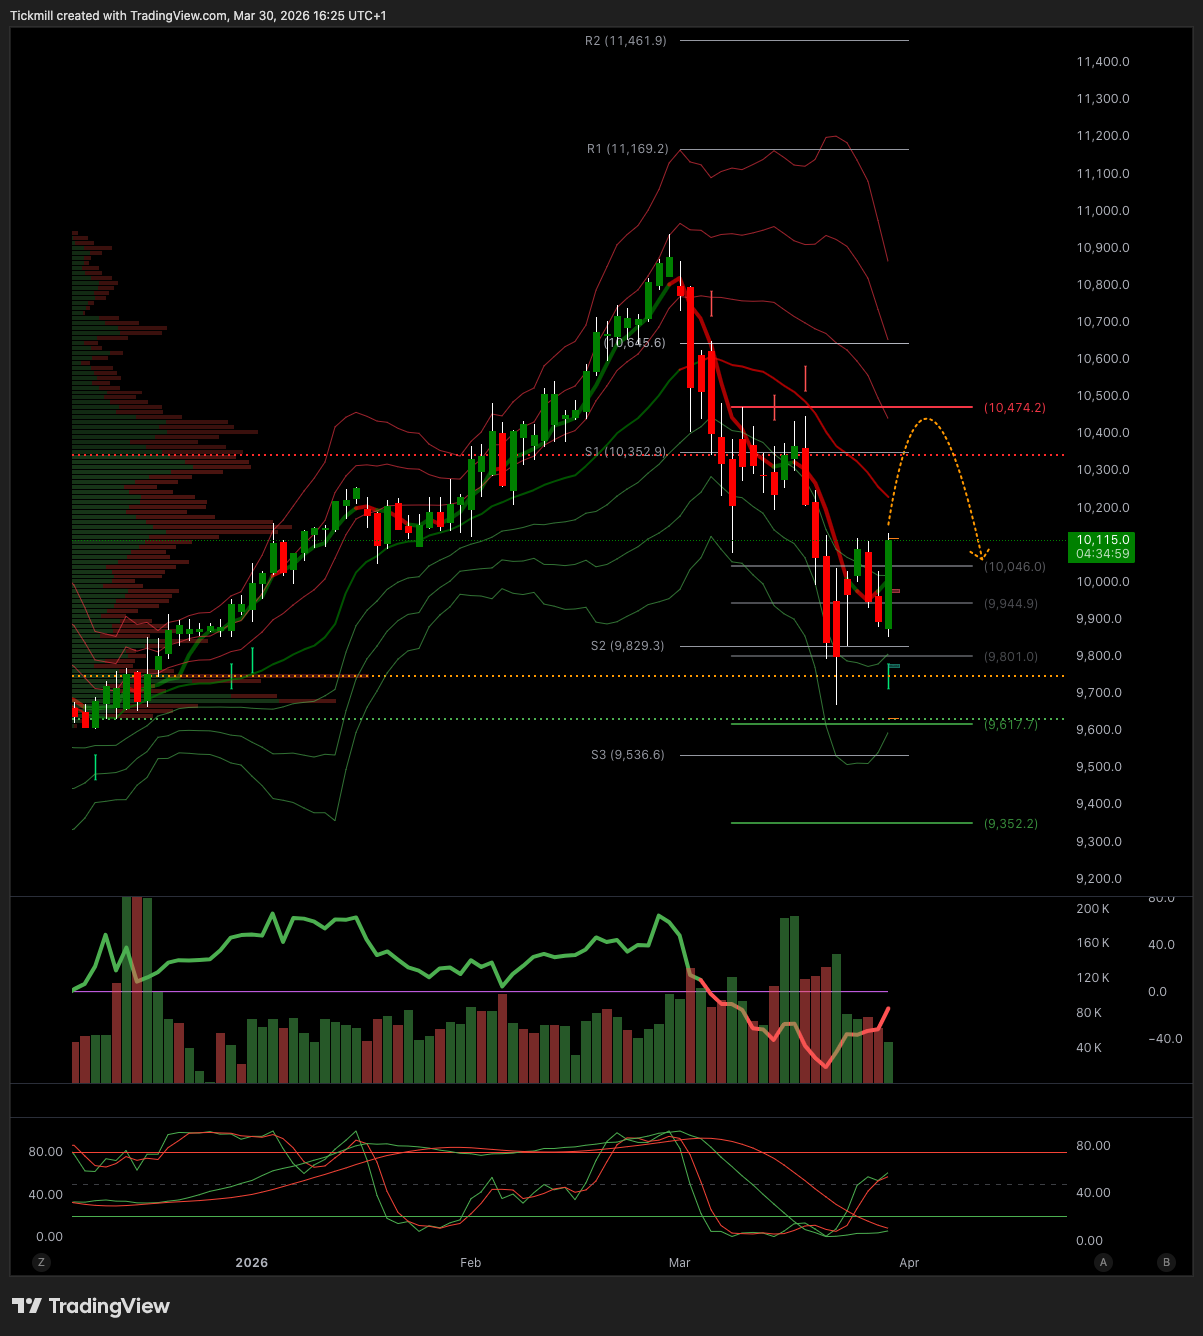The height and width of the screenshot is (1336, 1203).
Task: Click the TradingView logo at bottom left
Action: (x=90, y=1306)
